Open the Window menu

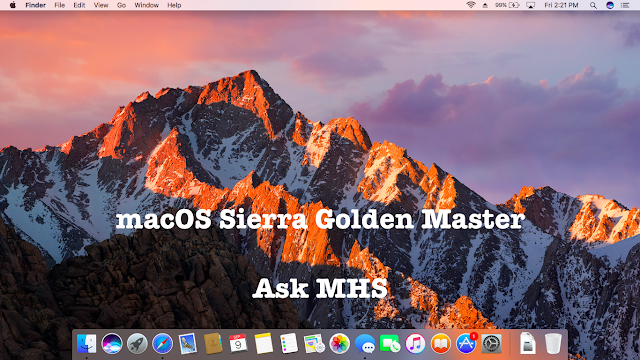[x=147, y=5]
